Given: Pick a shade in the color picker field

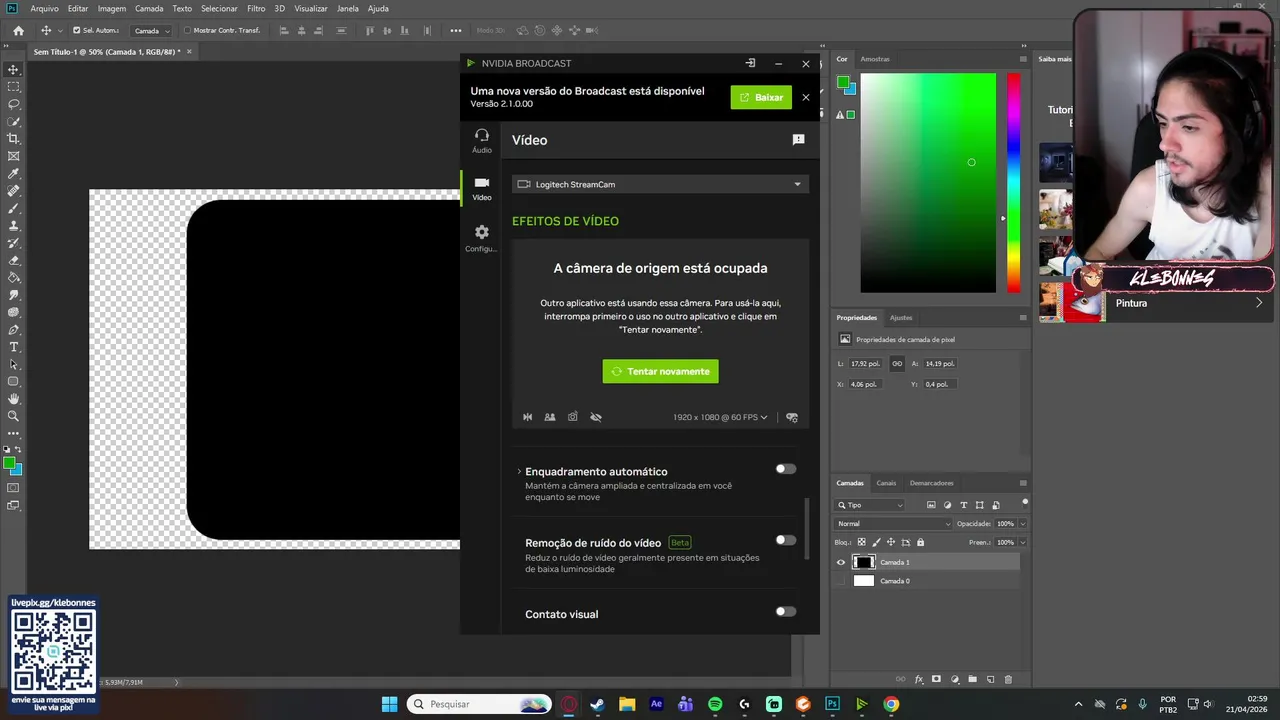Looking at the screenshot, I should pos(928,182).
